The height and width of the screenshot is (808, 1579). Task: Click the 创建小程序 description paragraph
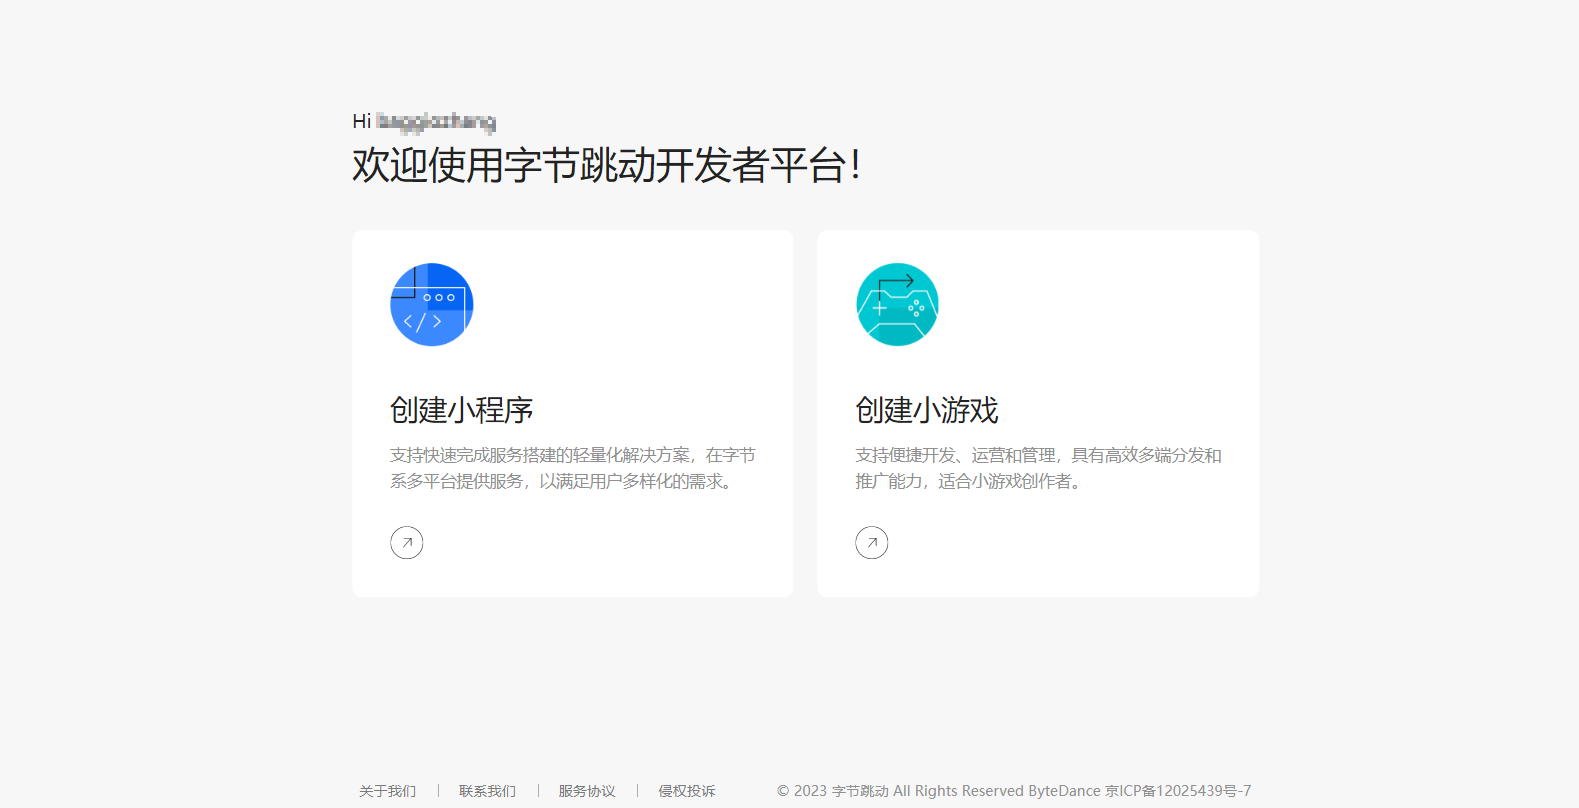(x=573, y=468)
